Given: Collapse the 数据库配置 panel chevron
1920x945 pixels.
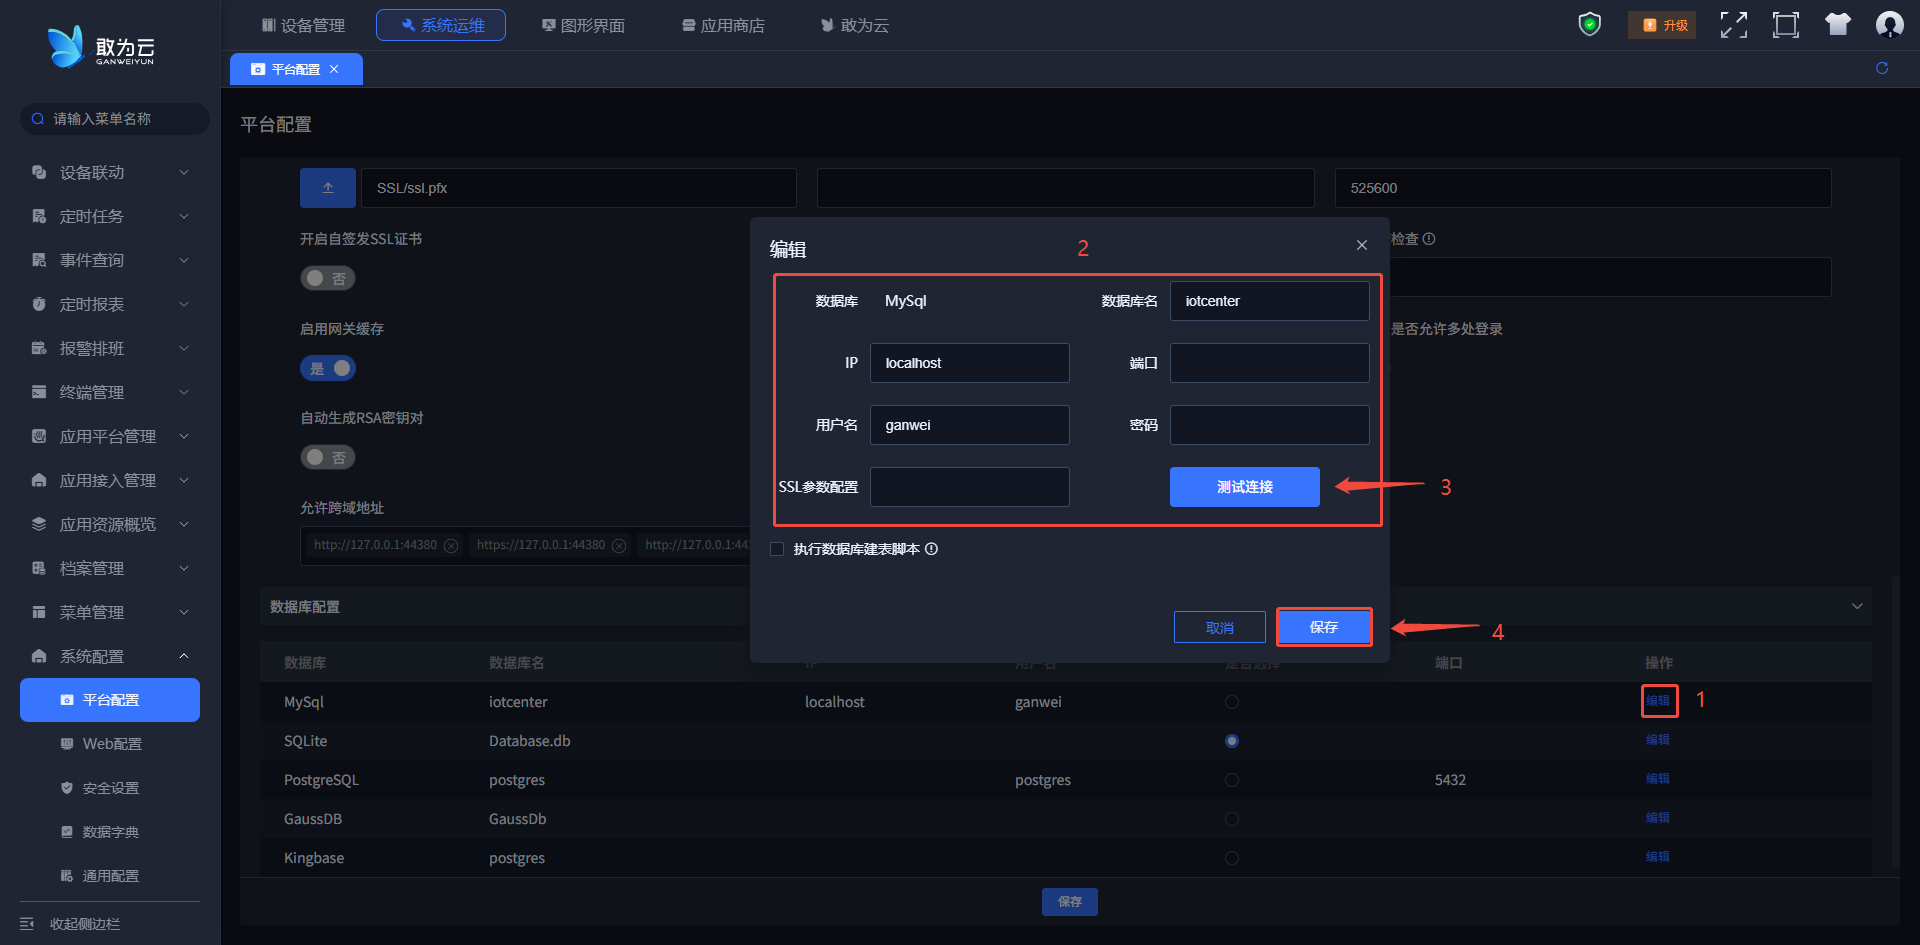Looking at the screenshot, I should pyautogui.click(x=1856, y=606).
